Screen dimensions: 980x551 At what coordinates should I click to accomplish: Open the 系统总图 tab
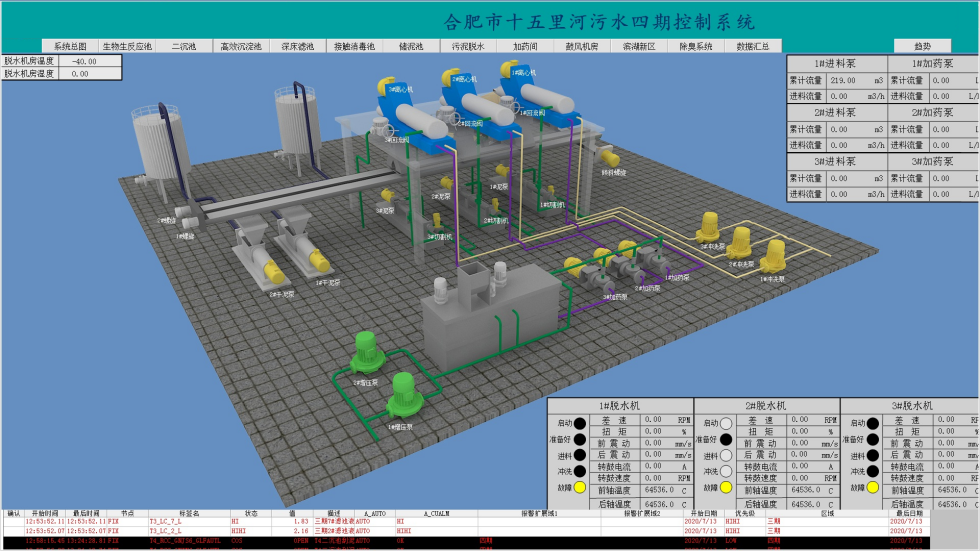click(x=70, y=46)
